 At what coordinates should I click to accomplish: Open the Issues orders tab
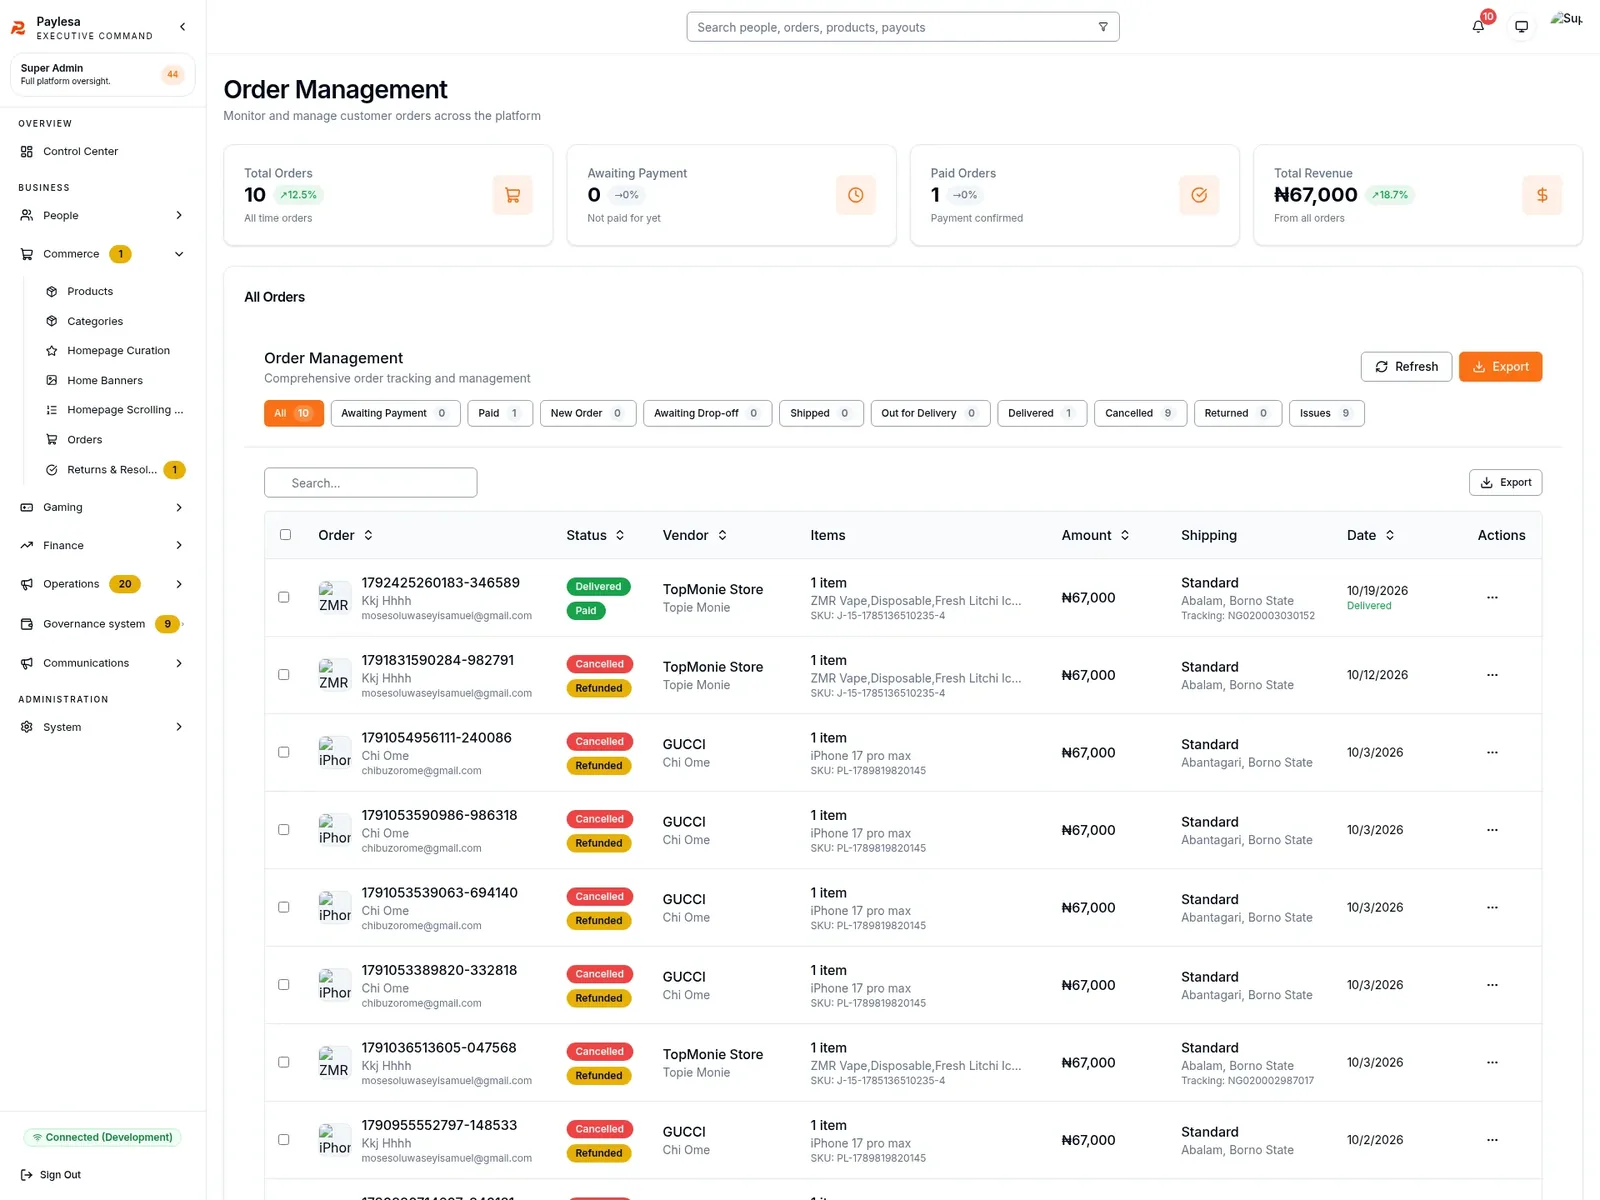pyautogui.click(x=1326, y=414)
